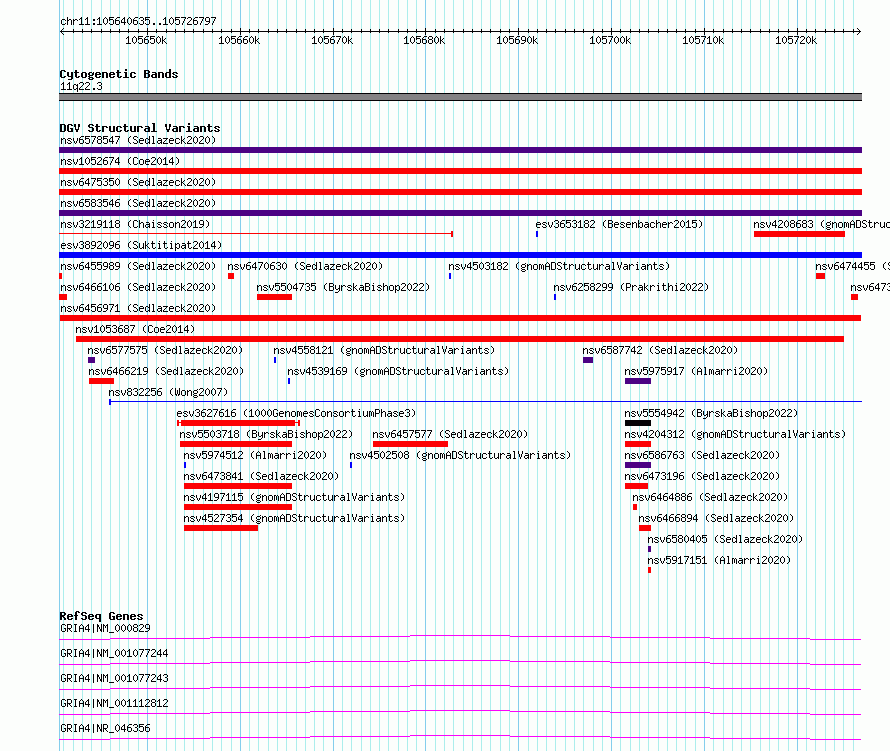Open nsv832256 (Wong2007) variant label
This screenshot has width=890, height=751.
tap(168, 392)
